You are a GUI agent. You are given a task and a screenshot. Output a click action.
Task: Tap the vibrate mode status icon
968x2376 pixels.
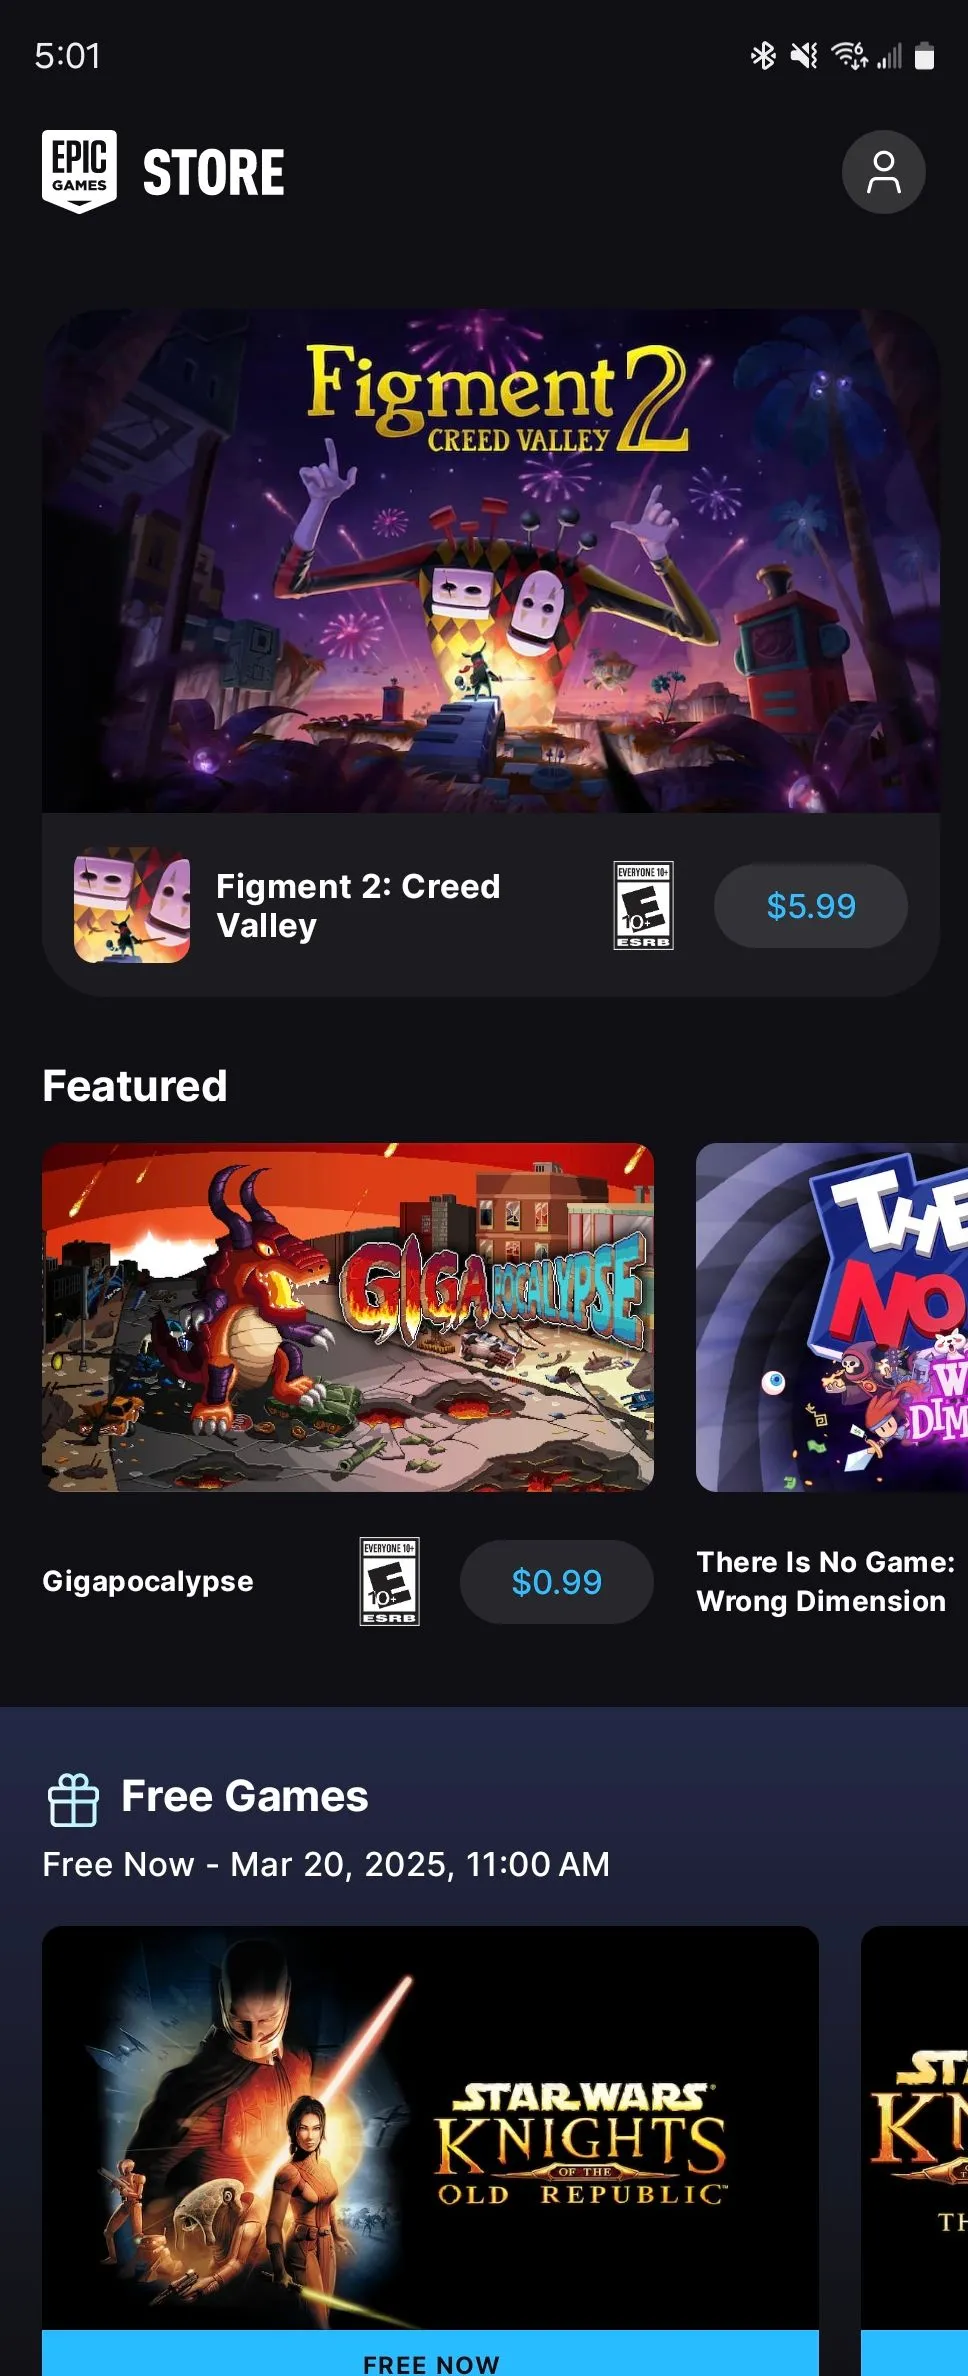click(x=803, y=56)
